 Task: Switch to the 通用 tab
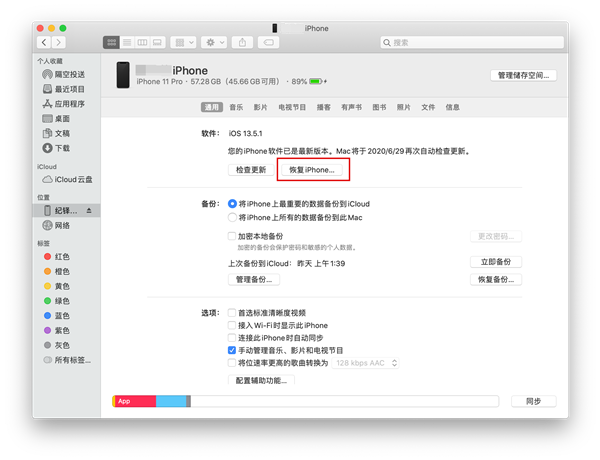tap(212, 107)
